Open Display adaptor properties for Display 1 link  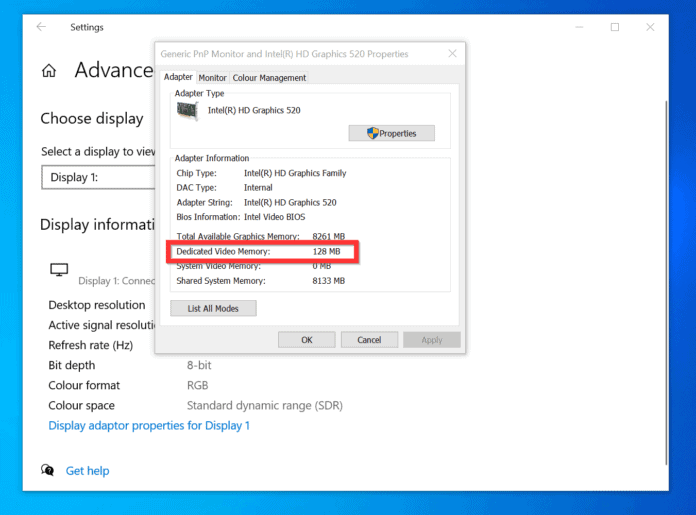coord(149,425)
